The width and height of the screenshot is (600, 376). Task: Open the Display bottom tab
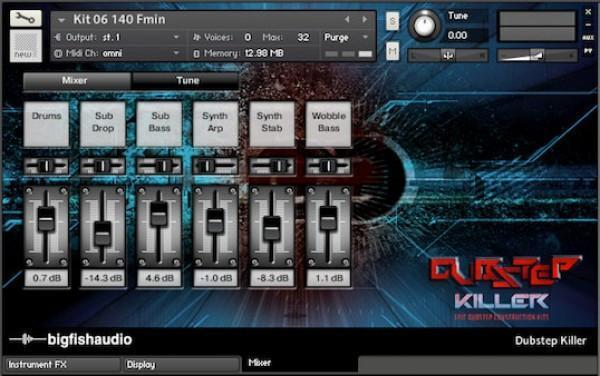(181, 365)
